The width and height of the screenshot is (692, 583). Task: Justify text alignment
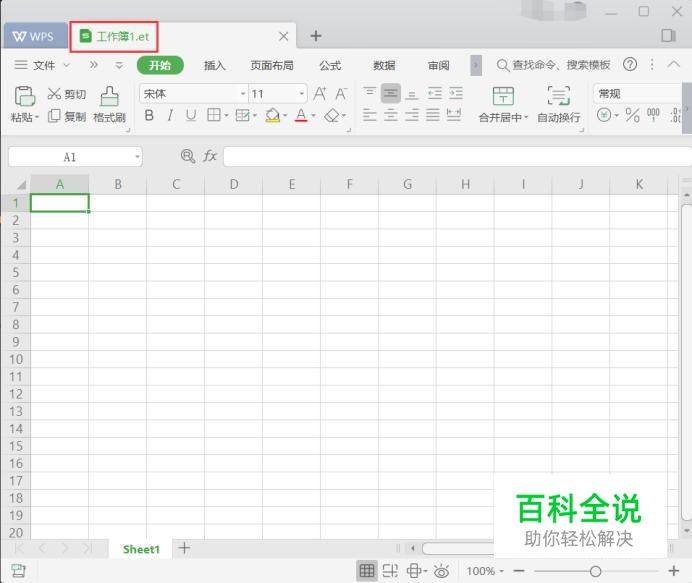point(433,115)
